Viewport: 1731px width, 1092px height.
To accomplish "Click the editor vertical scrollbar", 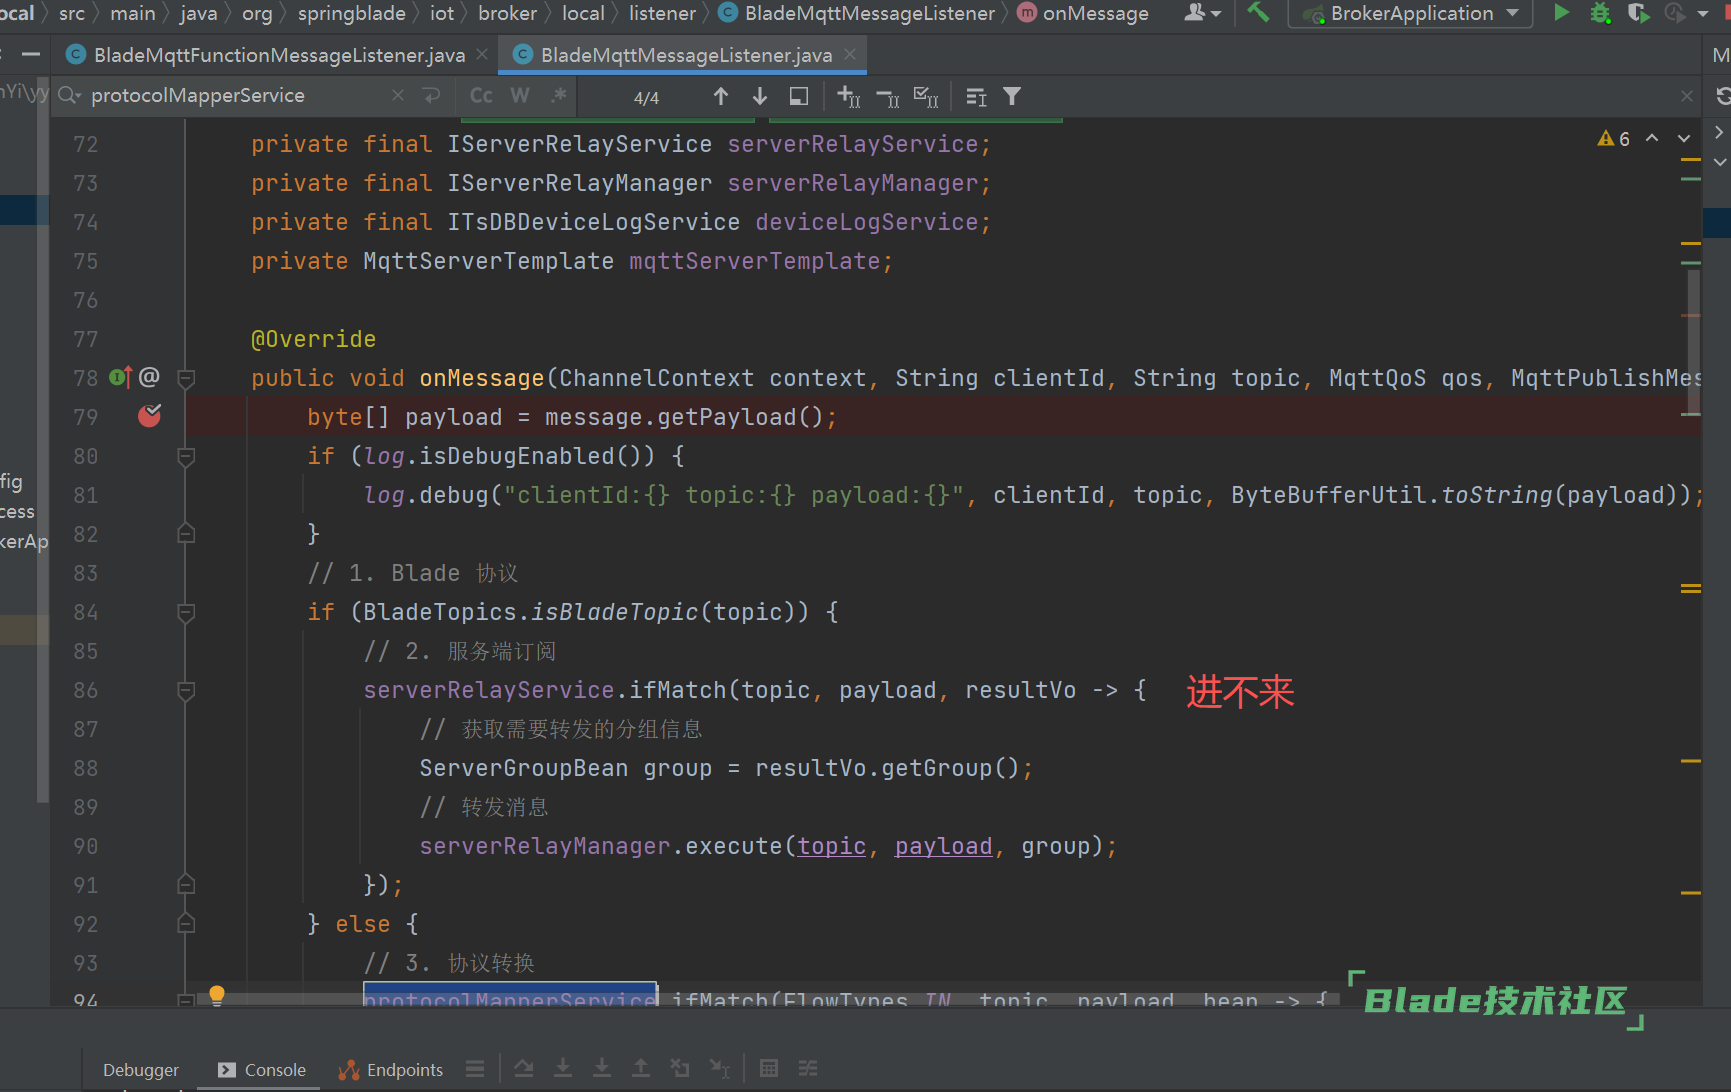I will coord(1692,342).
